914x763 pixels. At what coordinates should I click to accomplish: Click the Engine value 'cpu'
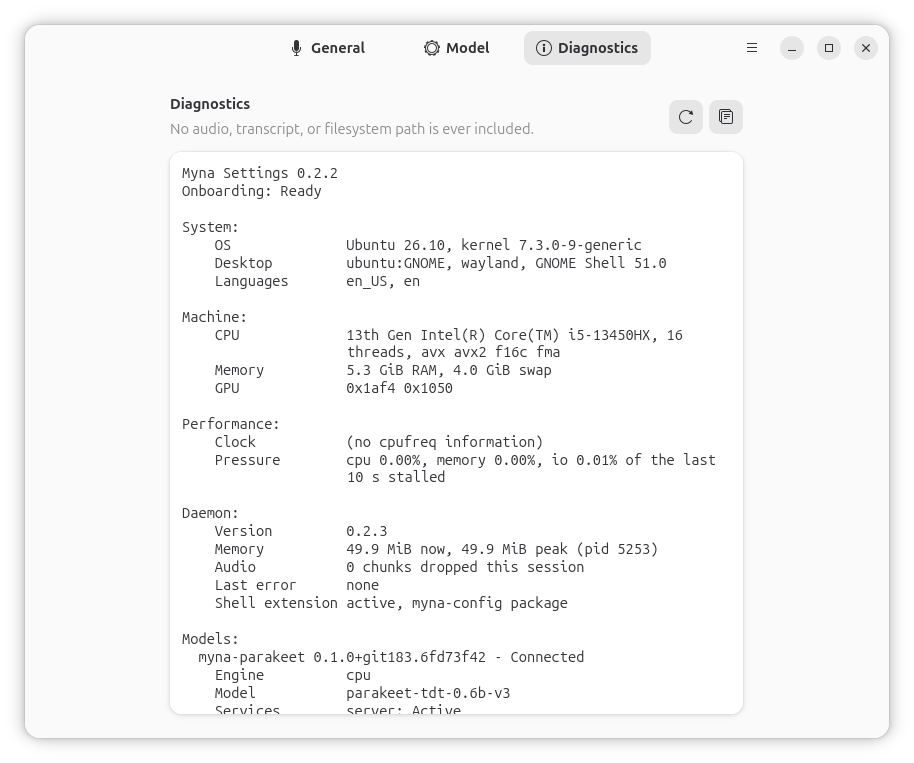[x=358, y=676]
